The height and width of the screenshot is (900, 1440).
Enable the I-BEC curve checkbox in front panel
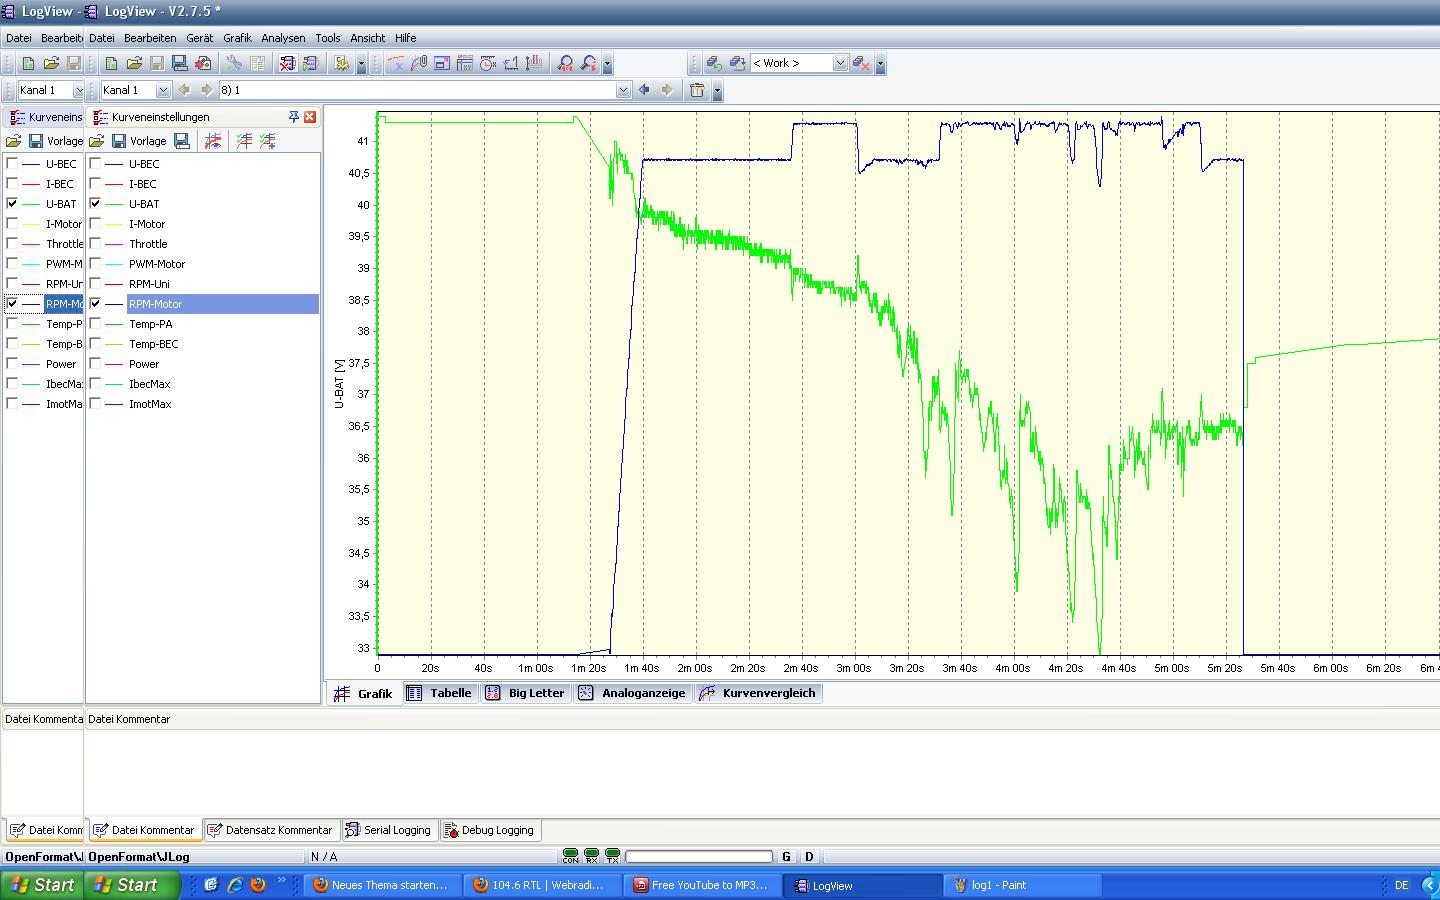coord(95,184)
